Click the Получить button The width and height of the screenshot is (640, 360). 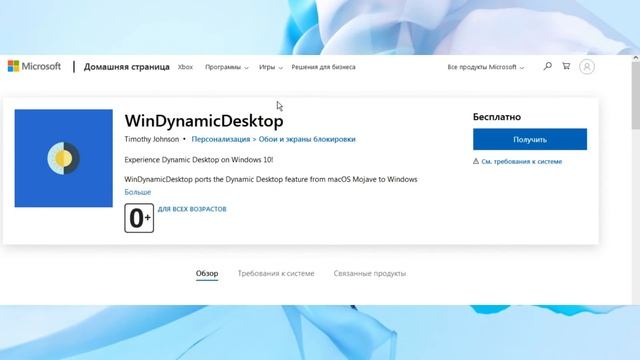530,139
